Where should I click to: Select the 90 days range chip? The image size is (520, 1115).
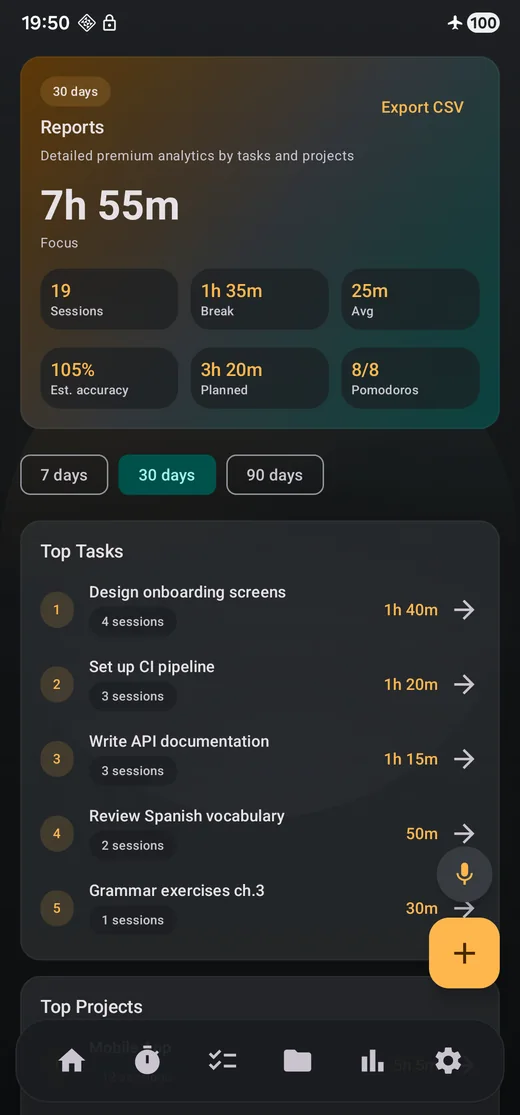pyautogui.click(x=275, y=474)
